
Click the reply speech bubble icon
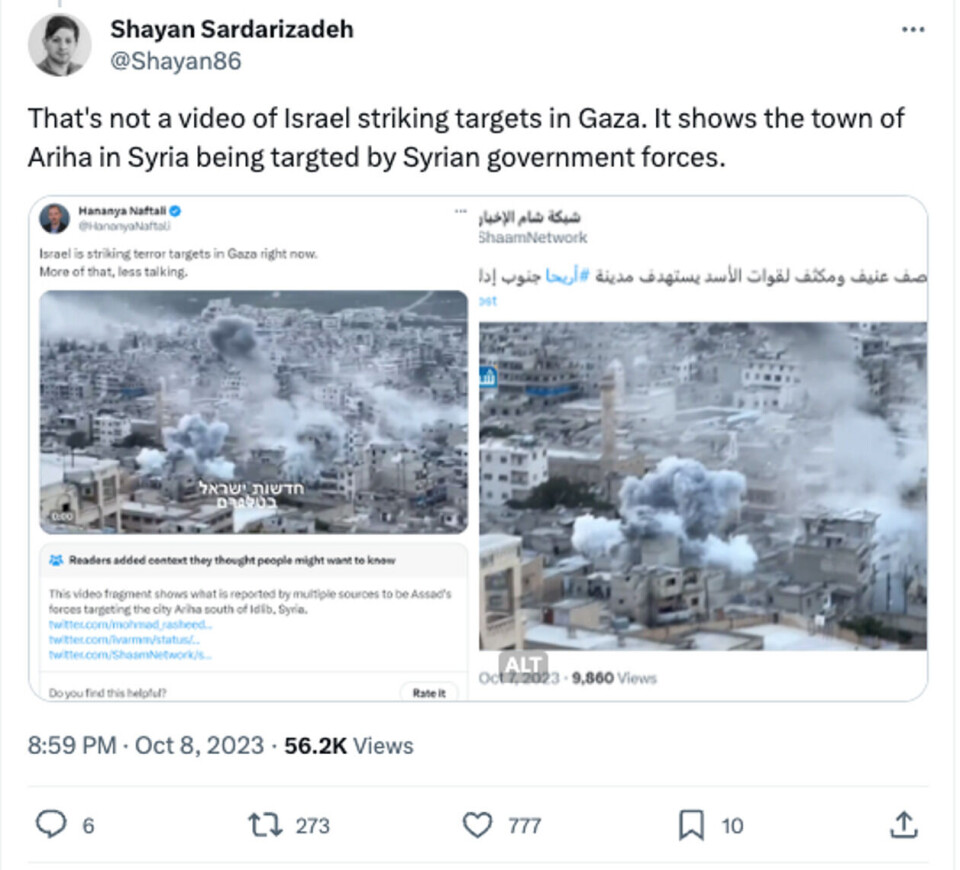pos(51,824)
